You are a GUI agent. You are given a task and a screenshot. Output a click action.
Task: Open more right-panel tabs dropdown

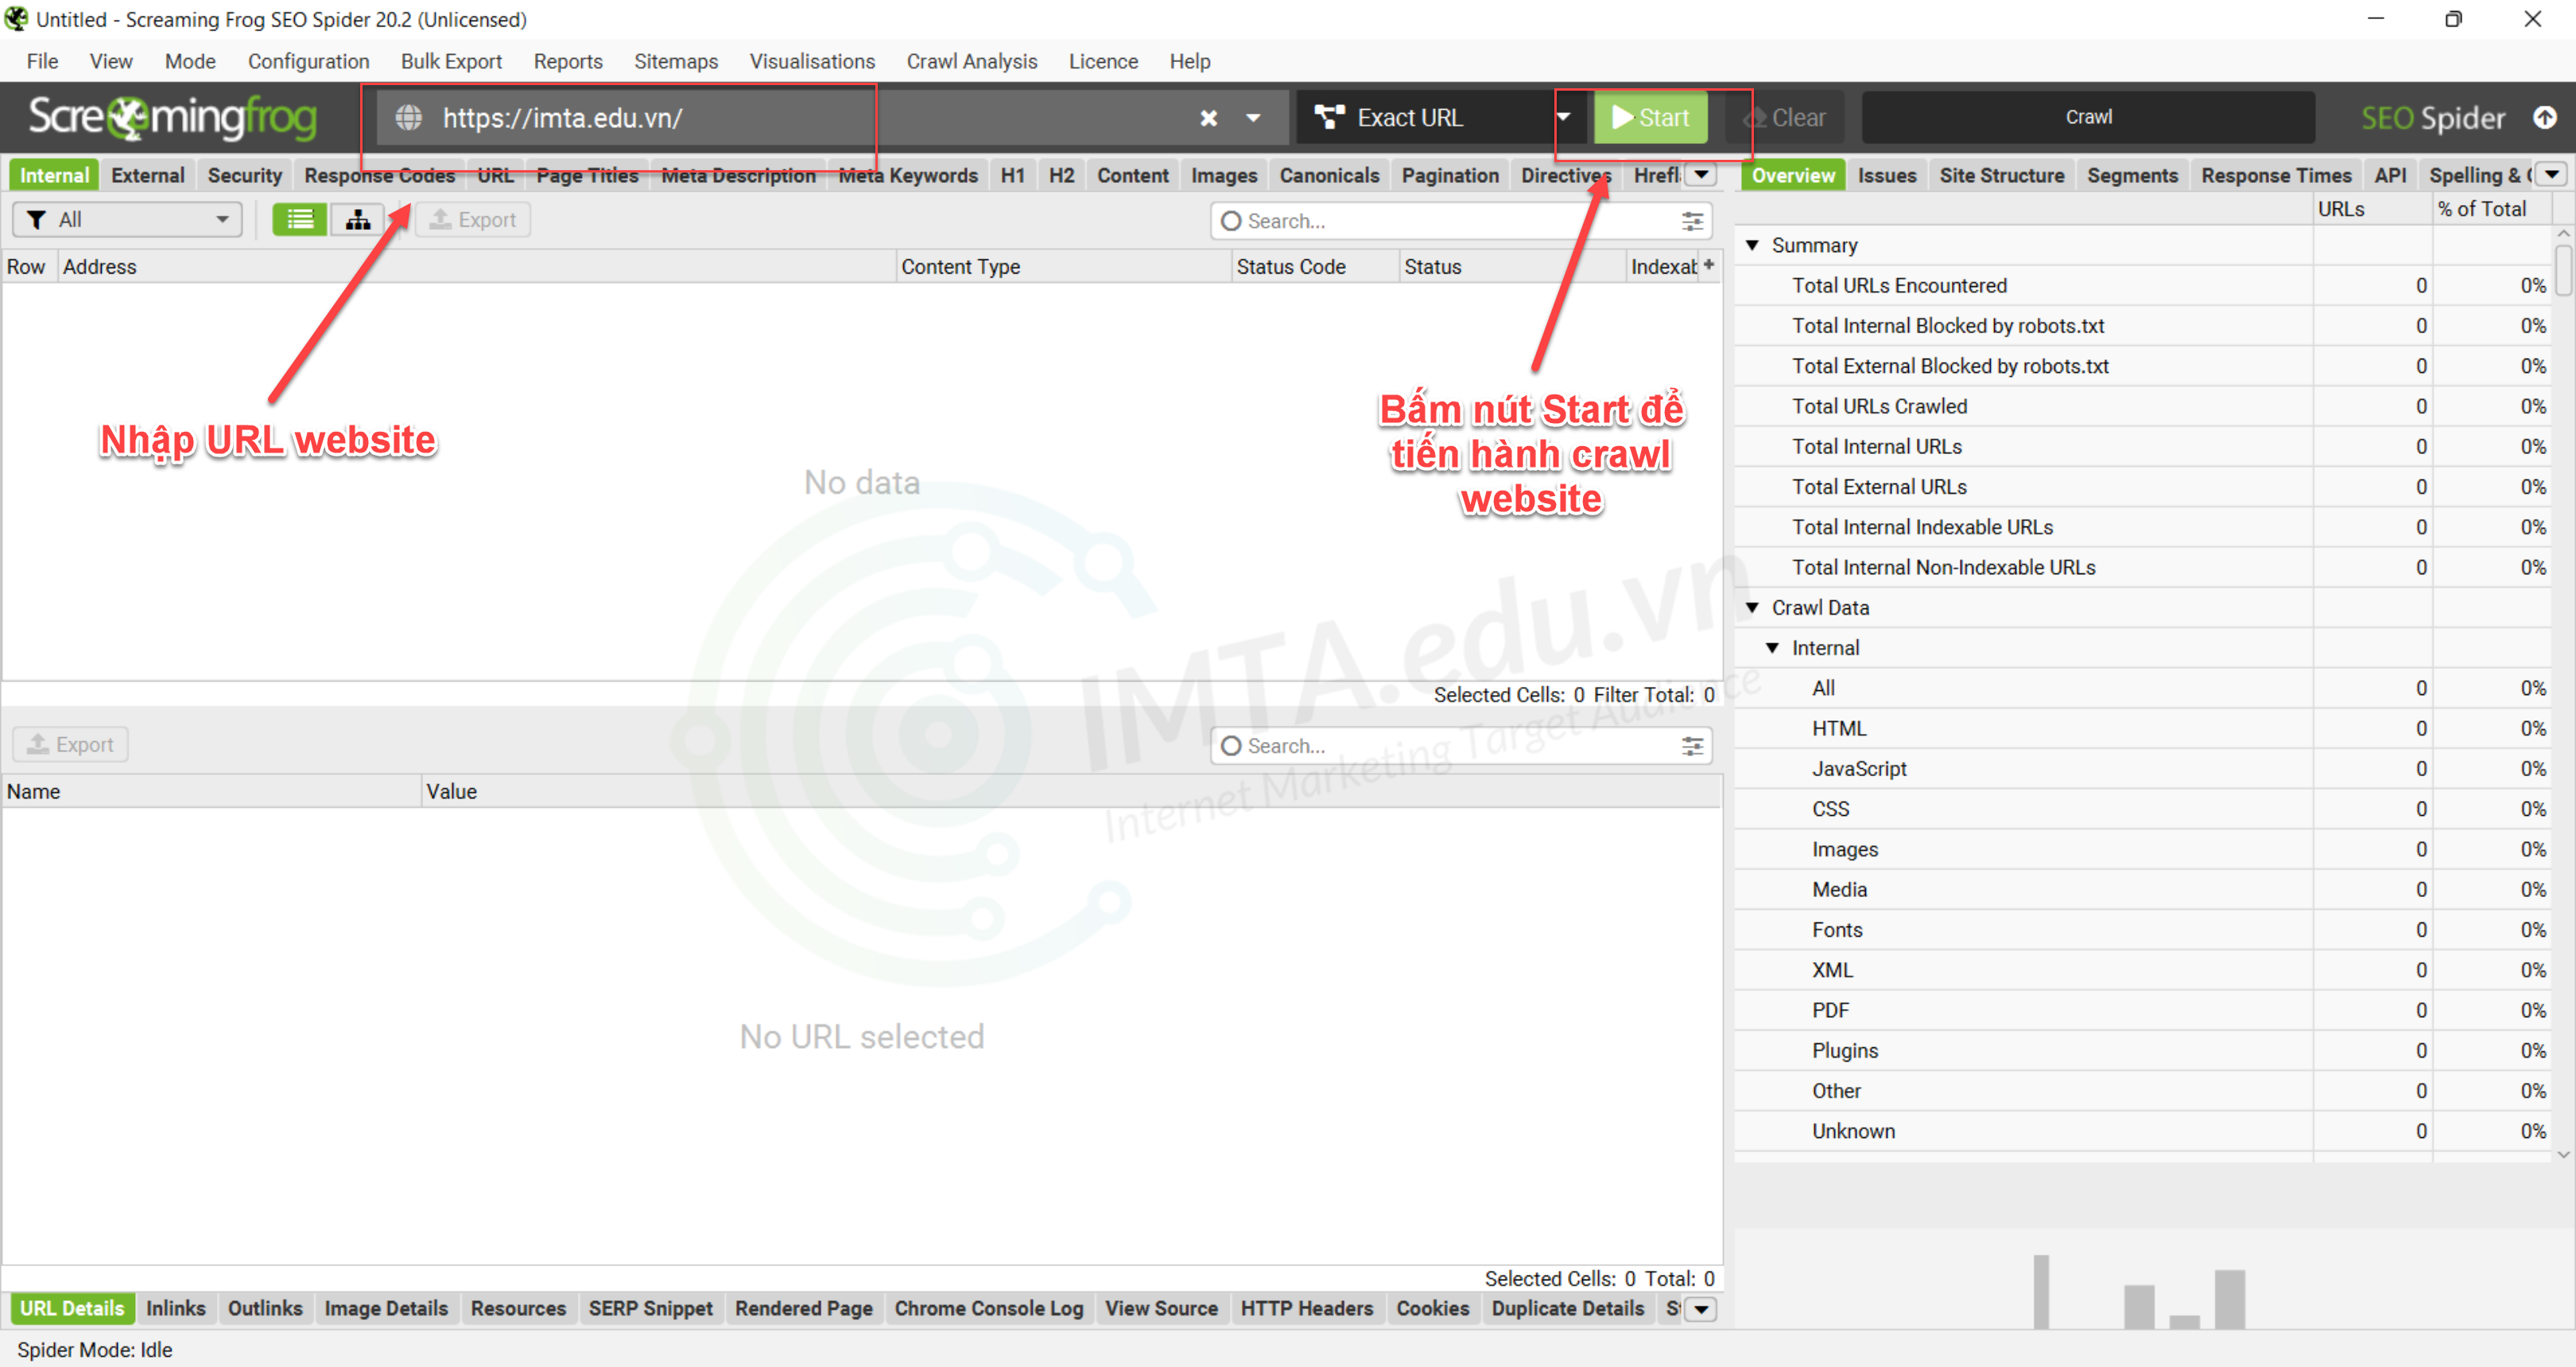pyautogui.click(x=2553, y=175)
